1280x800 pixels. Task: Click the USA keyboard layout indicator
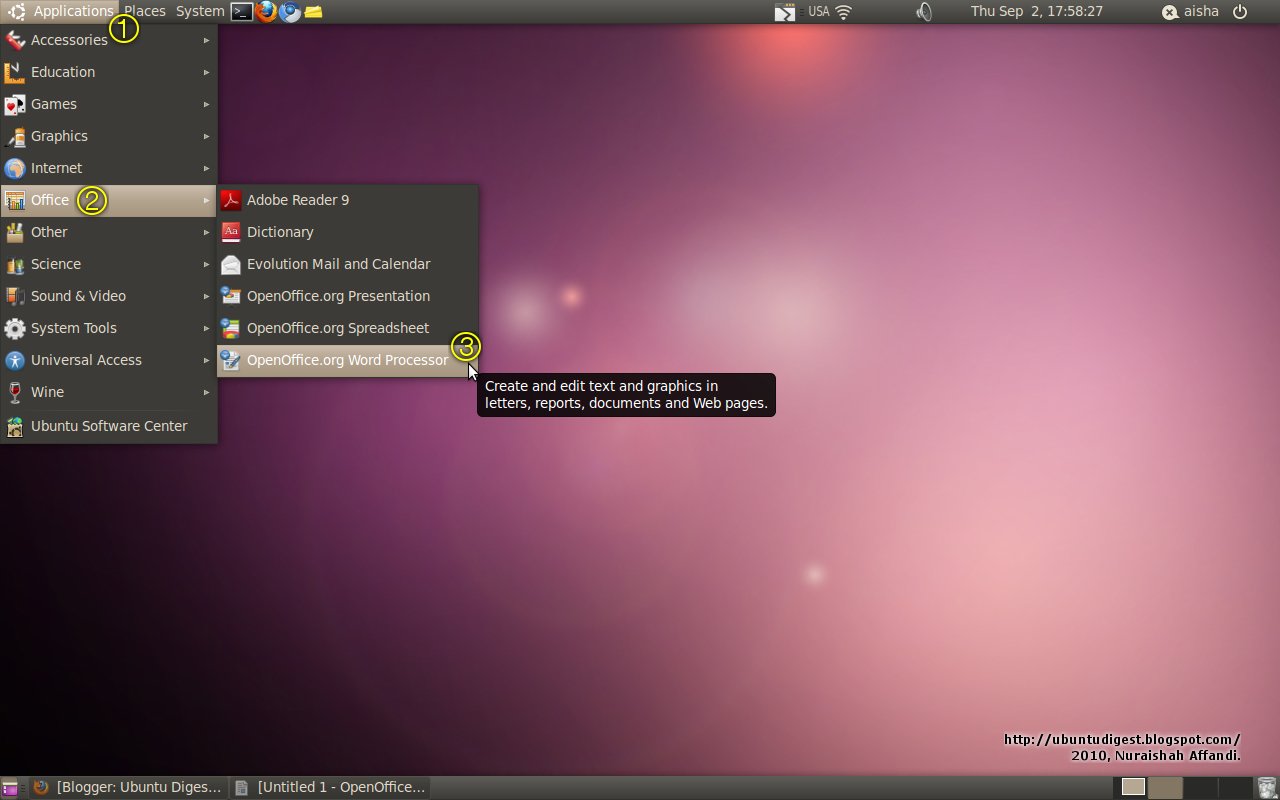(818, 12)
